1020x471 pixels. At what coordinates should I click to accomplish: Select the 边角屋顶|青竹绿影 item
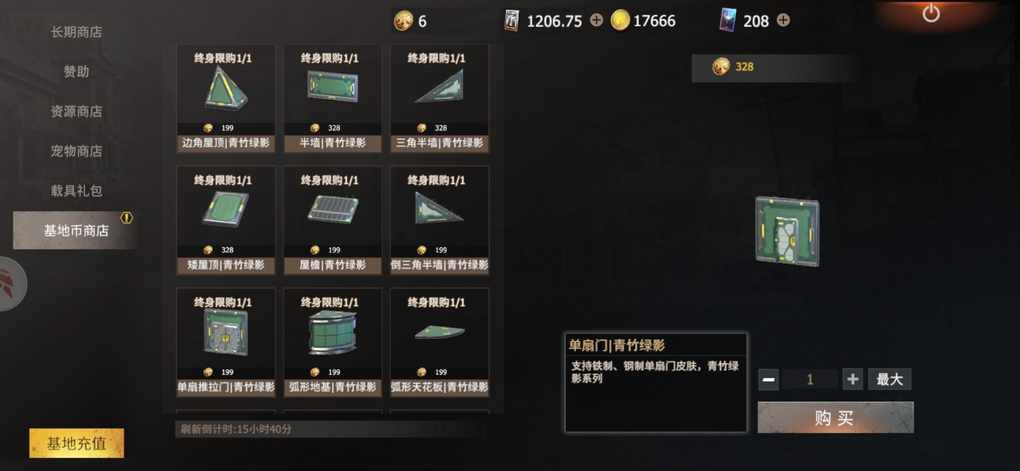click(226, 99)
